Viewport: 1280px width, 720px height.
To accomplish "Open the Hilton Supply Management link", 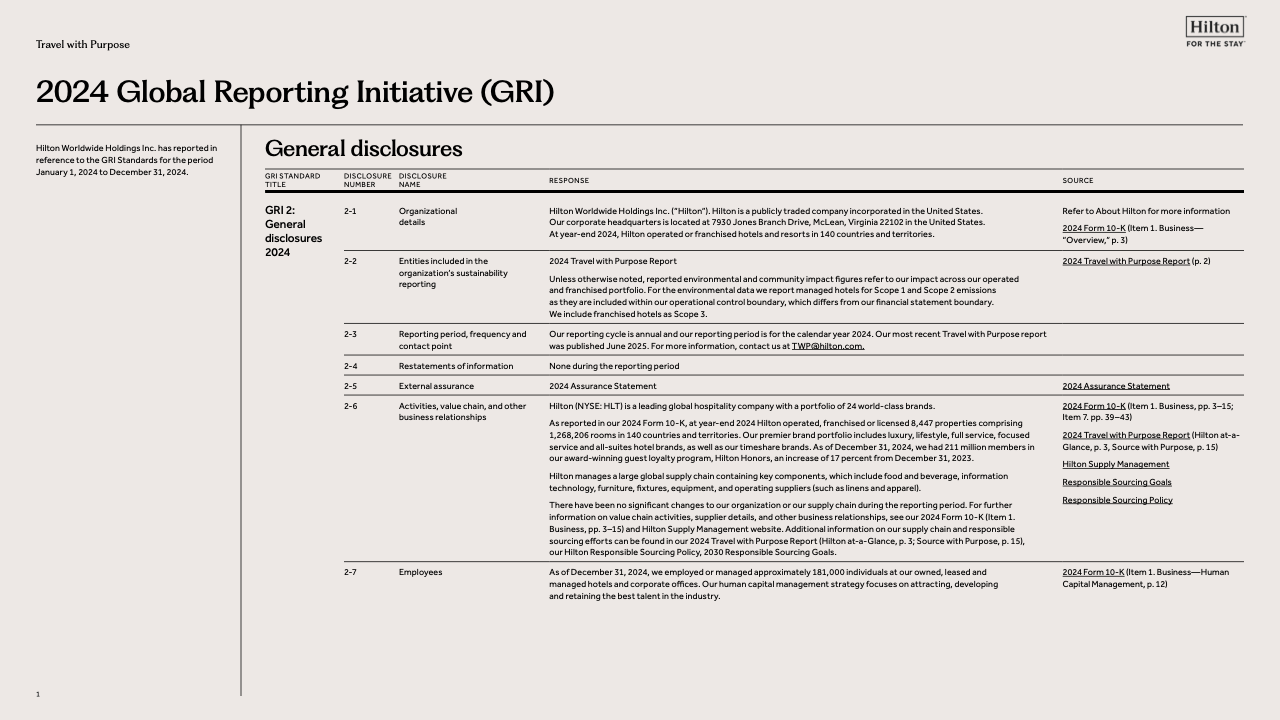I will (1115, 464).
